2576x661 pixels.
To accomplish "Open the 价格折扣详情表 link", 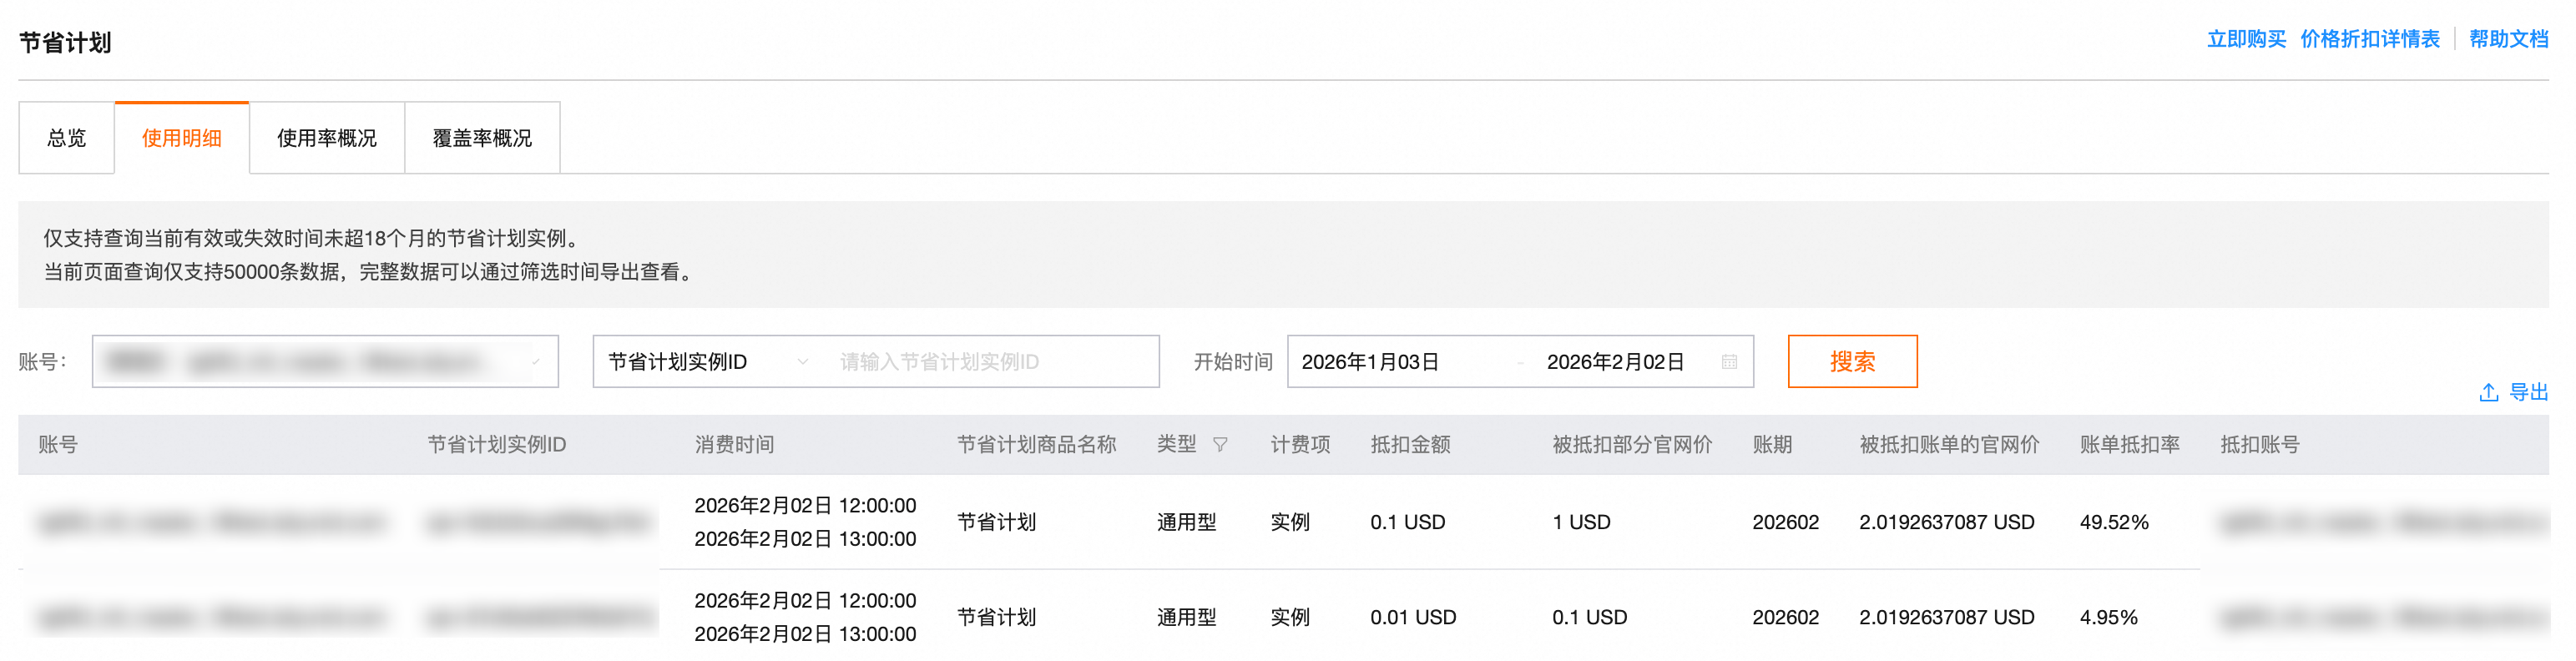I will tap(2370, 39).
